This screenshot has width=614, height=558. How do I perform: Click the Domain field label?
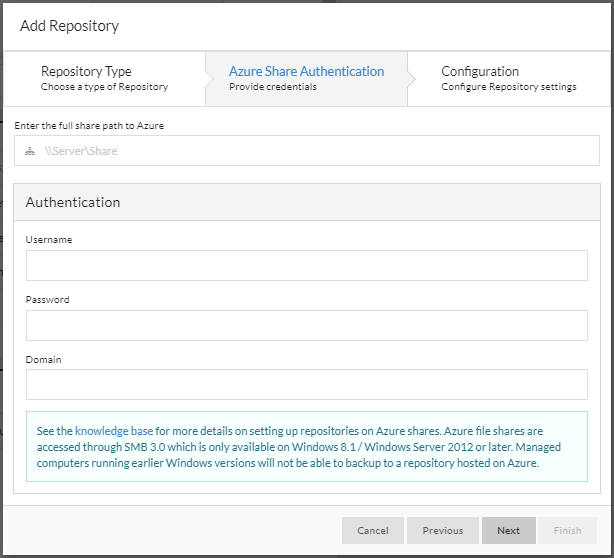coord(44,358)
